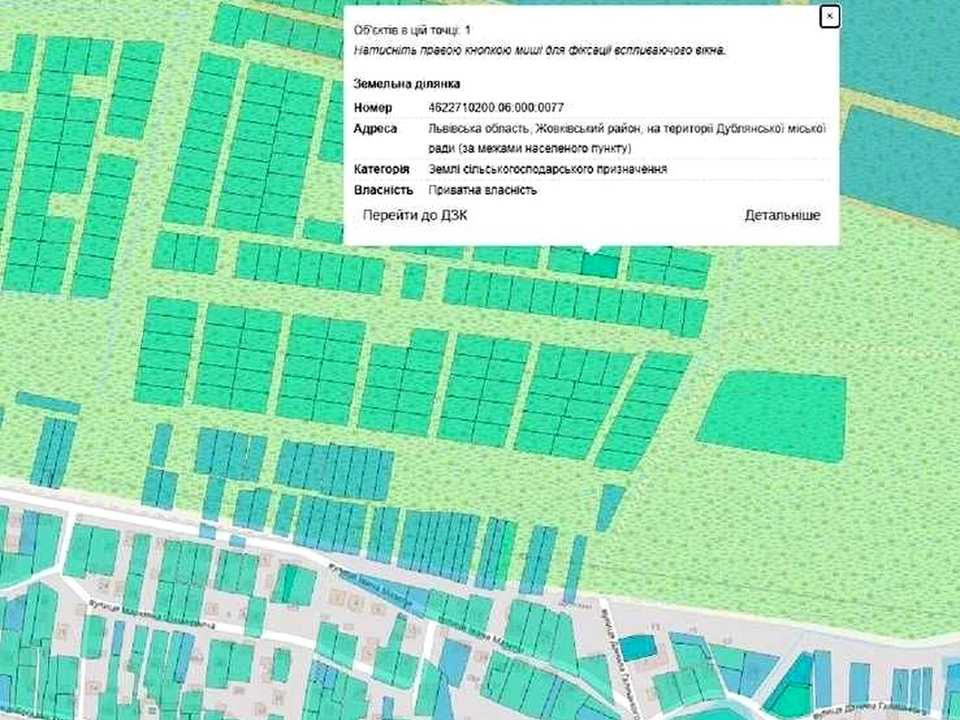Open the "Перейти до ДЗК" link

(x=414, y=216)
